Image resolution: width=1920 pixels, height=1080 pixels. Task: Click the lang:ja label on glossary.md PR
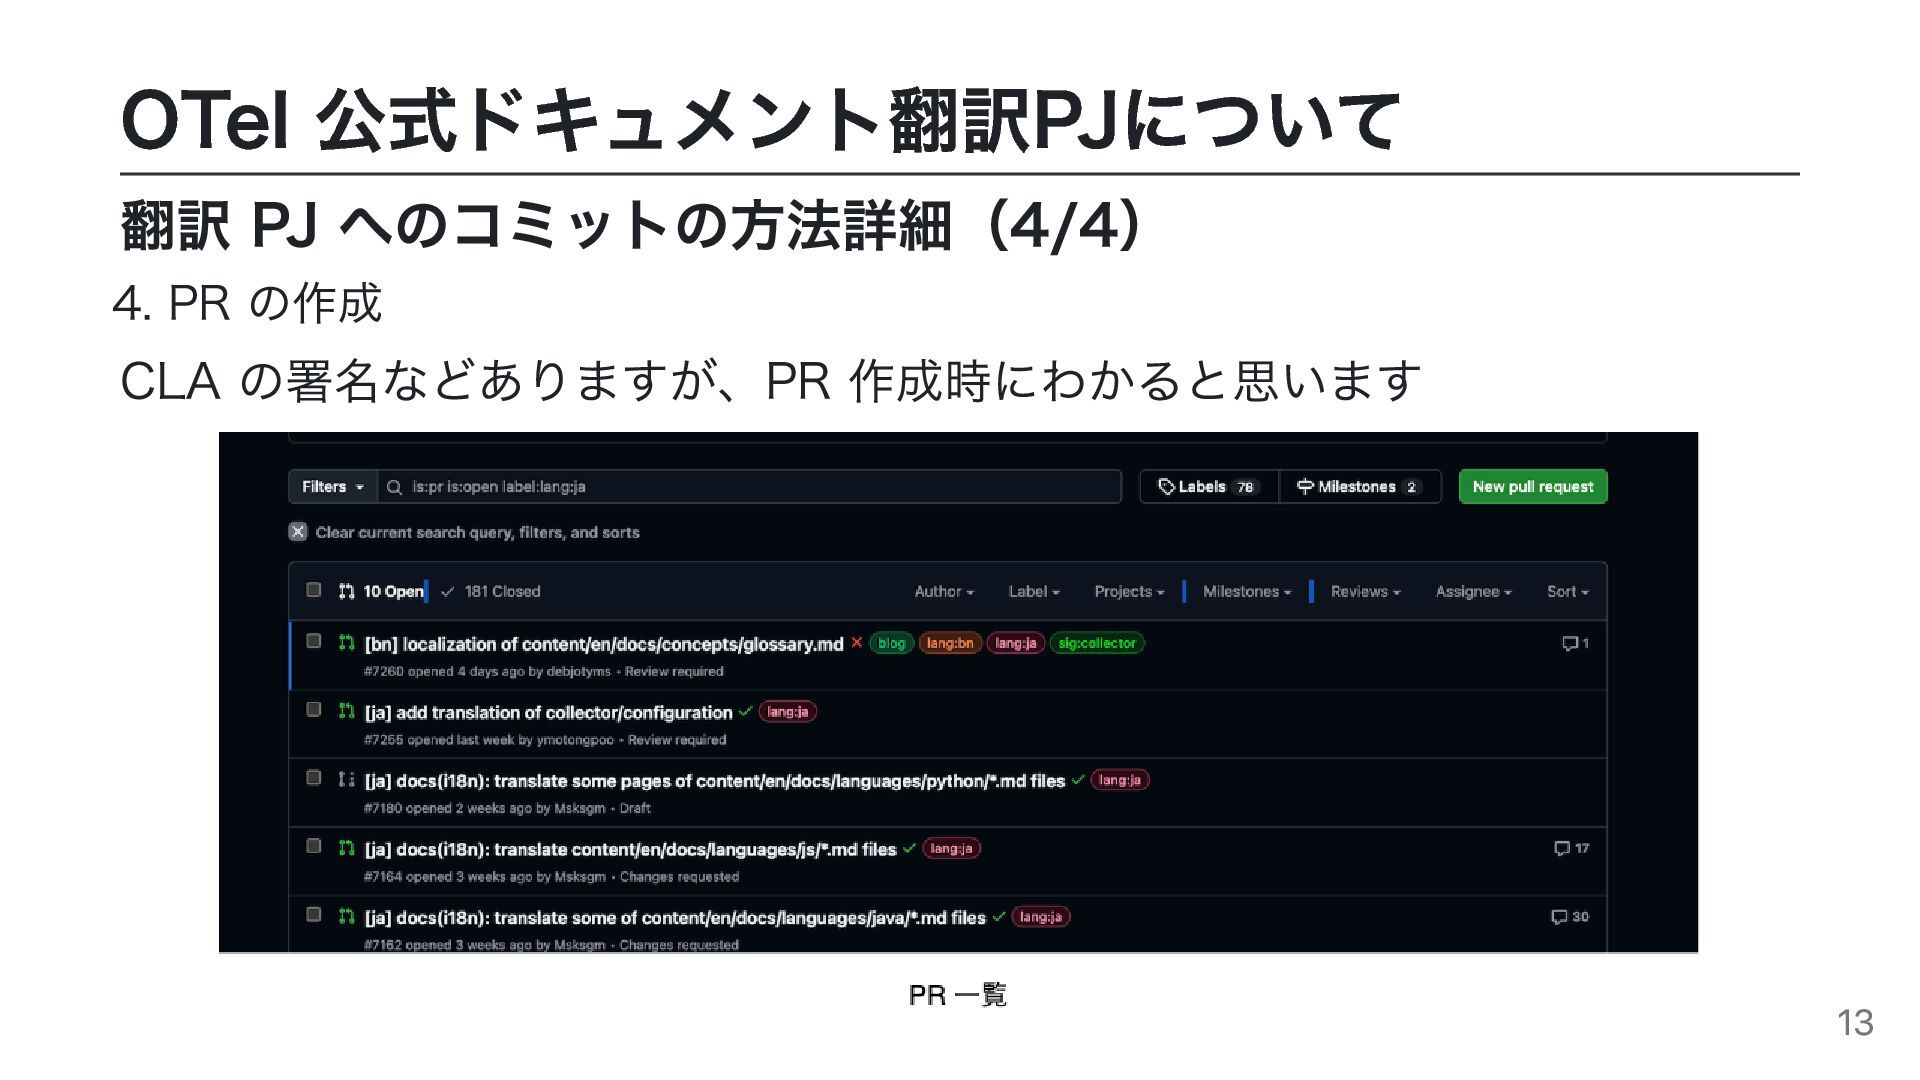(1016, 643)
